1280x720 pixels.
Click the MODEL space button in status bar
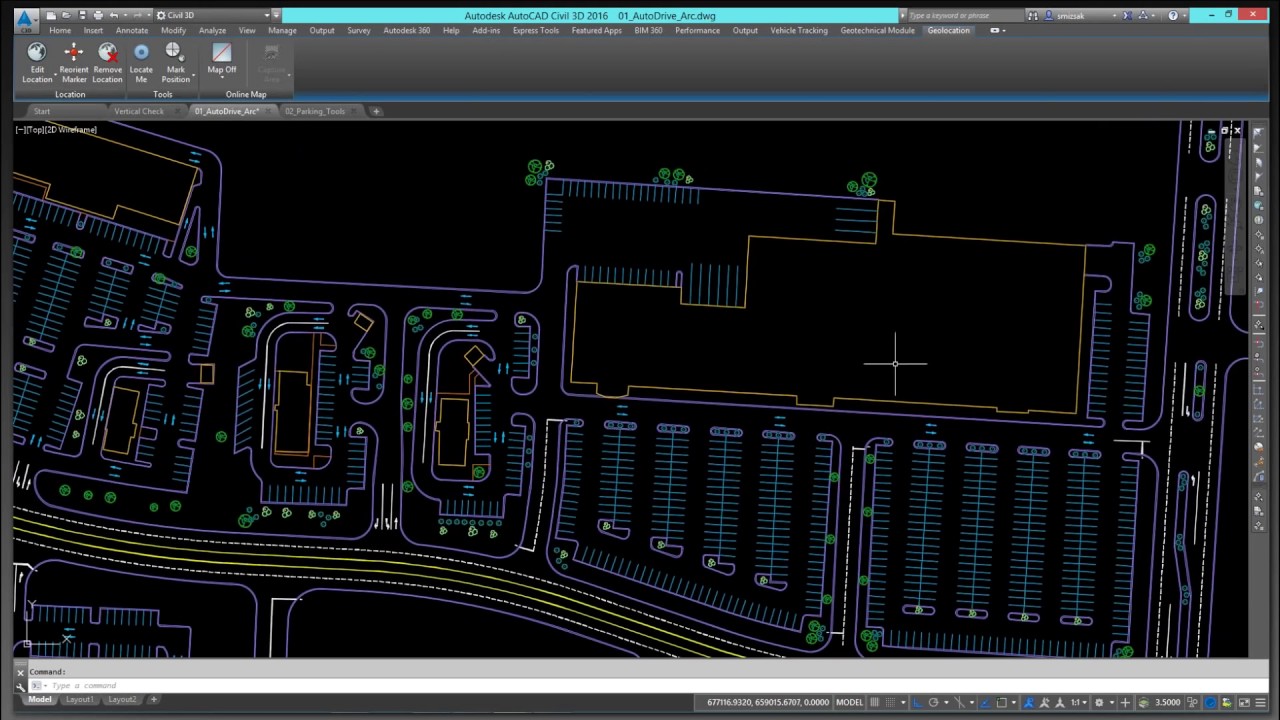849,702
